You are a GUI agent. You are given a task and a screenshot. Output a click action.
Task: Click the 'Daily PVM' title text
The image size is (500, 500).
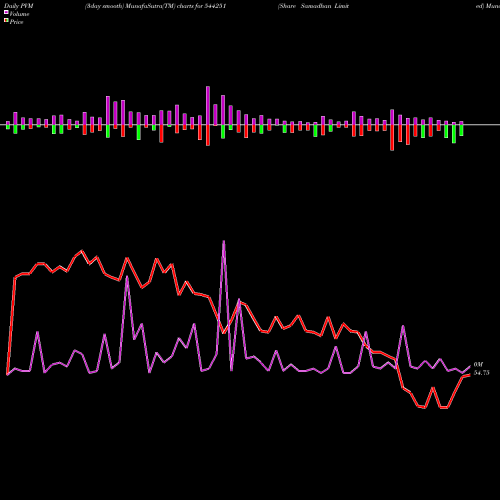19,6
